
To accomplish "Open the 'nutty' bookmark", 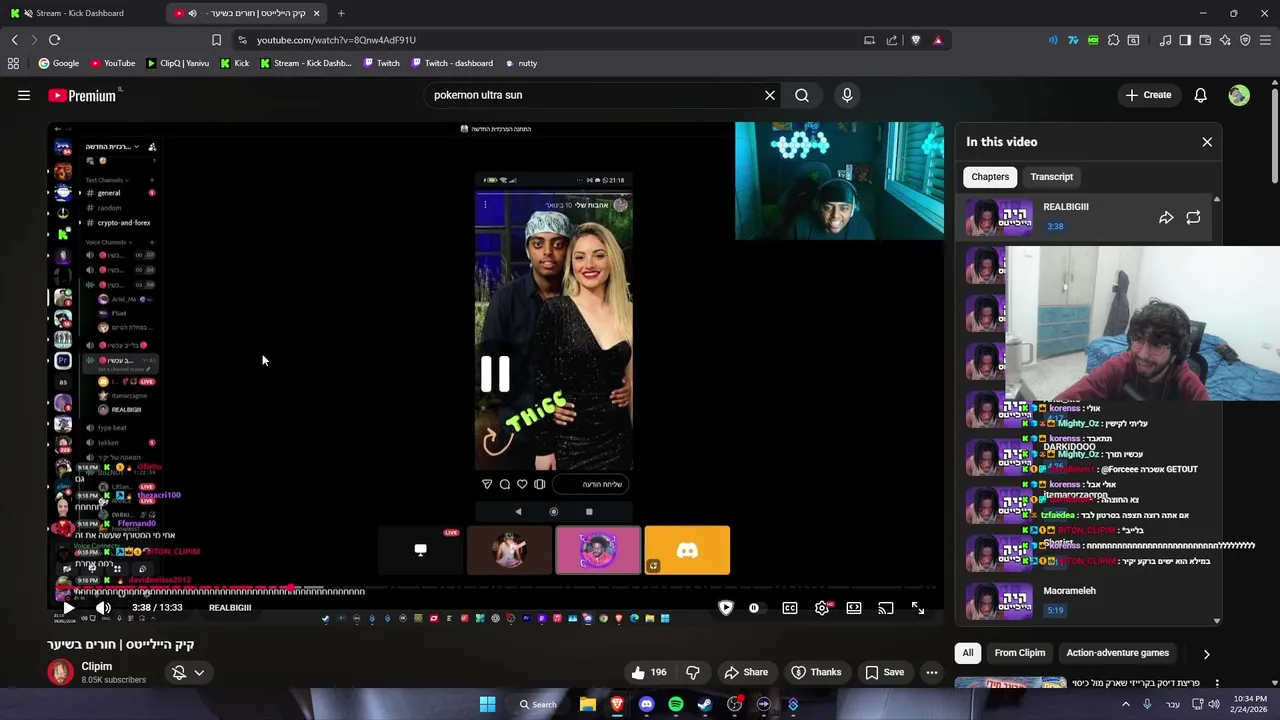I will [521, 63].
